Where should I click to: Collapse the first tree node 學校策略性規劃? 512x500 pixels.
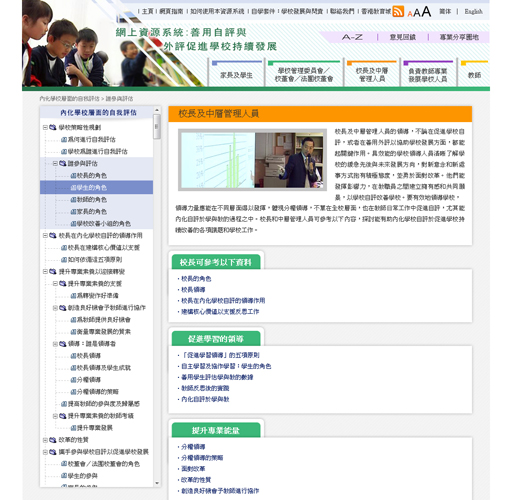click(x=45, y=127)
